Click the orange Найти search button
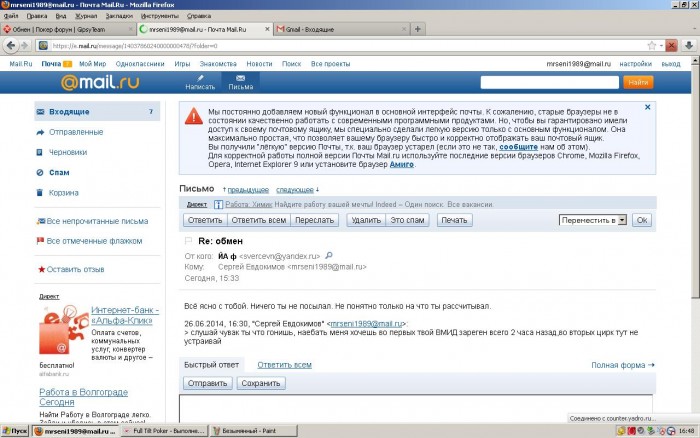Viewport: 700px width, 438px height. [638, 82]
